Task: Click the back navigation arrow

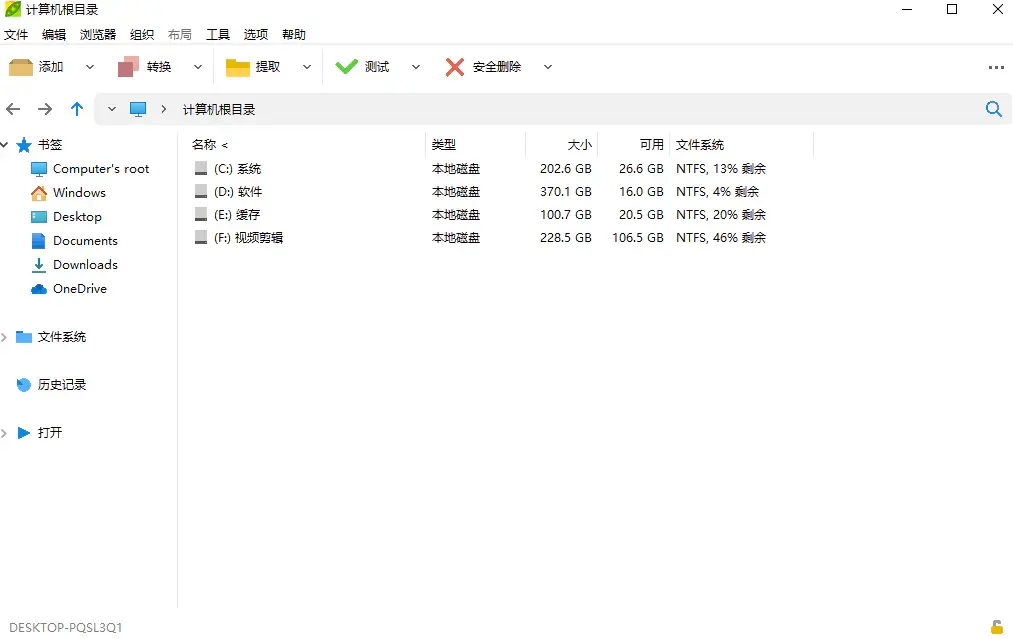Action: tap(13, 109)
